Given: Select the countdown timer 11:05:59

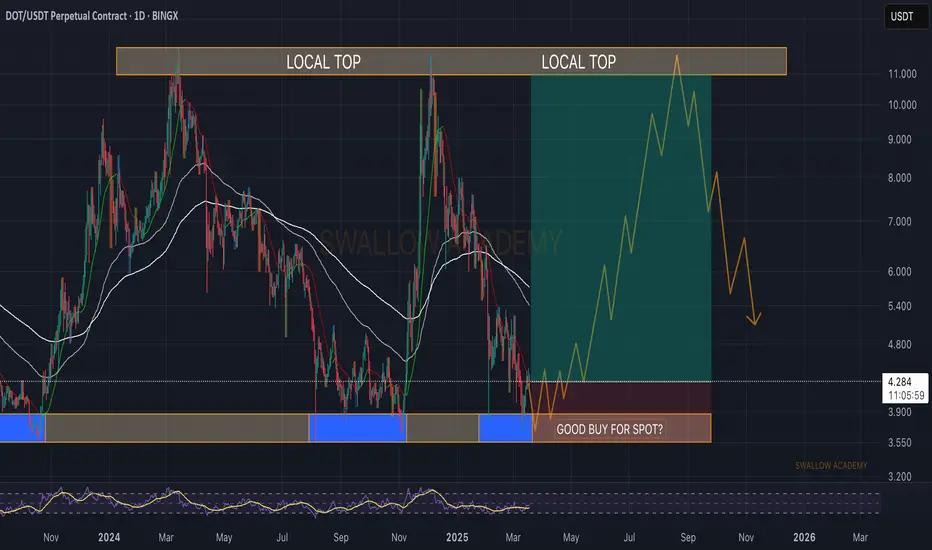Looking at the screenshot, I should tap(906, 395).
